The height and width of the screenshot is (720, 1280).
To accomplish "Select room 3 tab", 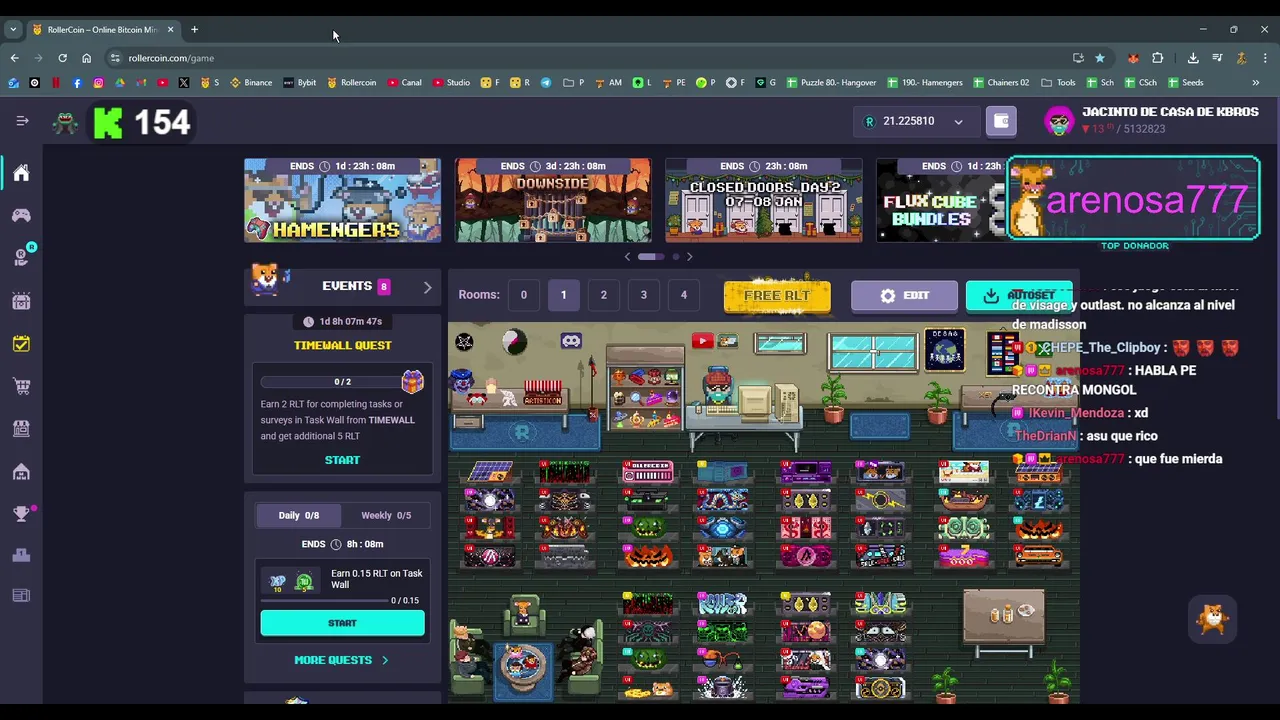I will click(x=643, y=295).
